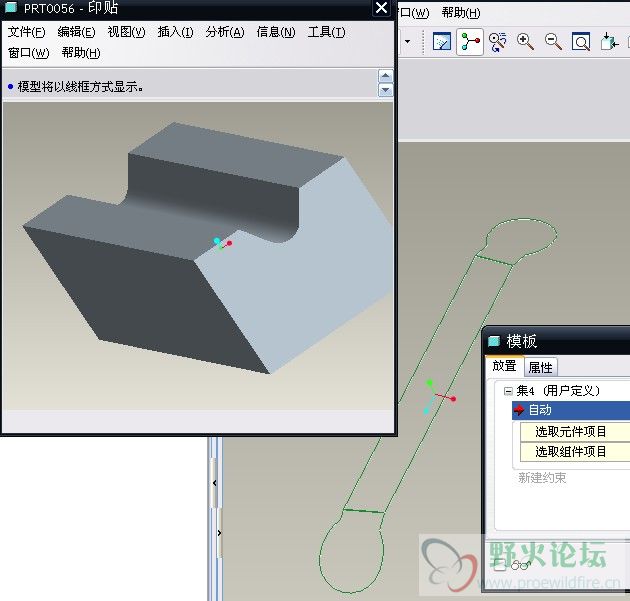Open 信息(N) menu in PRT0056 window
Image resolution: width=630 pixels, height=601 pixels.
tap(276, 32)
